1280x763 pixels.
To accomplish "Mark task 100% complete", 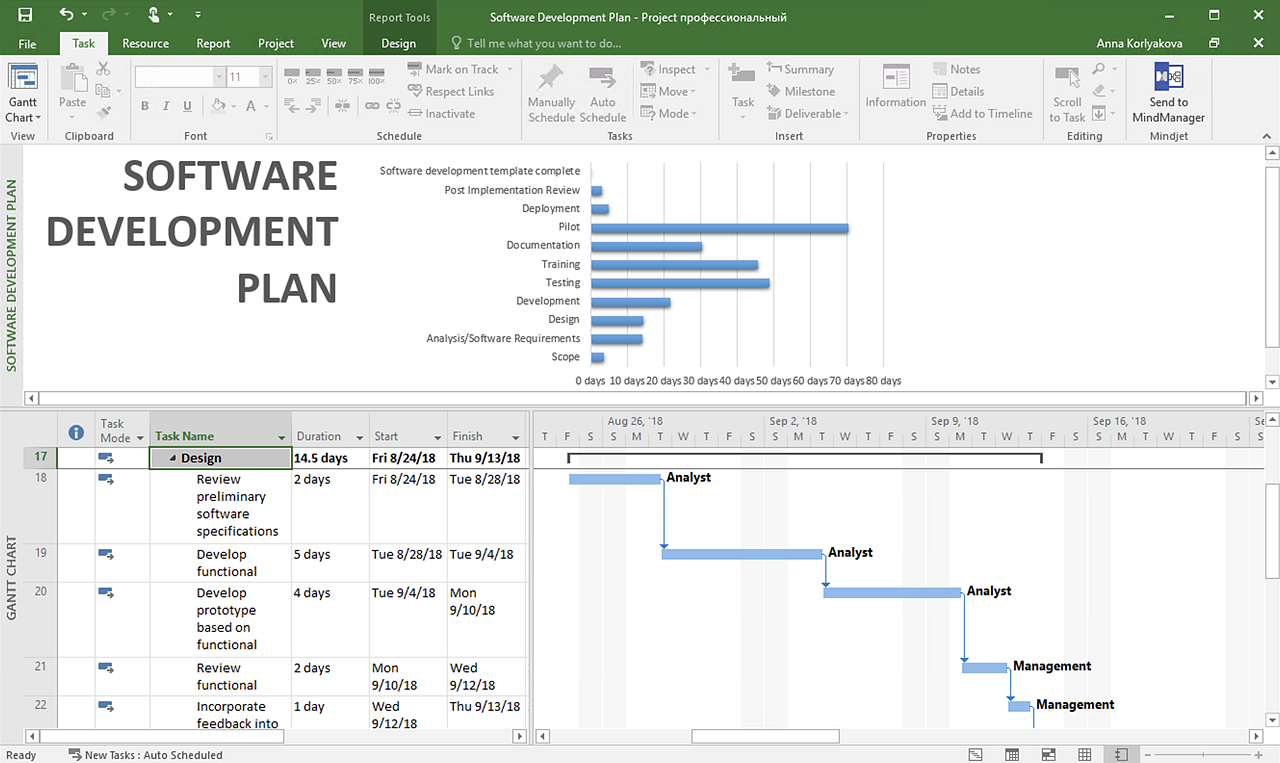I will (377, 76).
